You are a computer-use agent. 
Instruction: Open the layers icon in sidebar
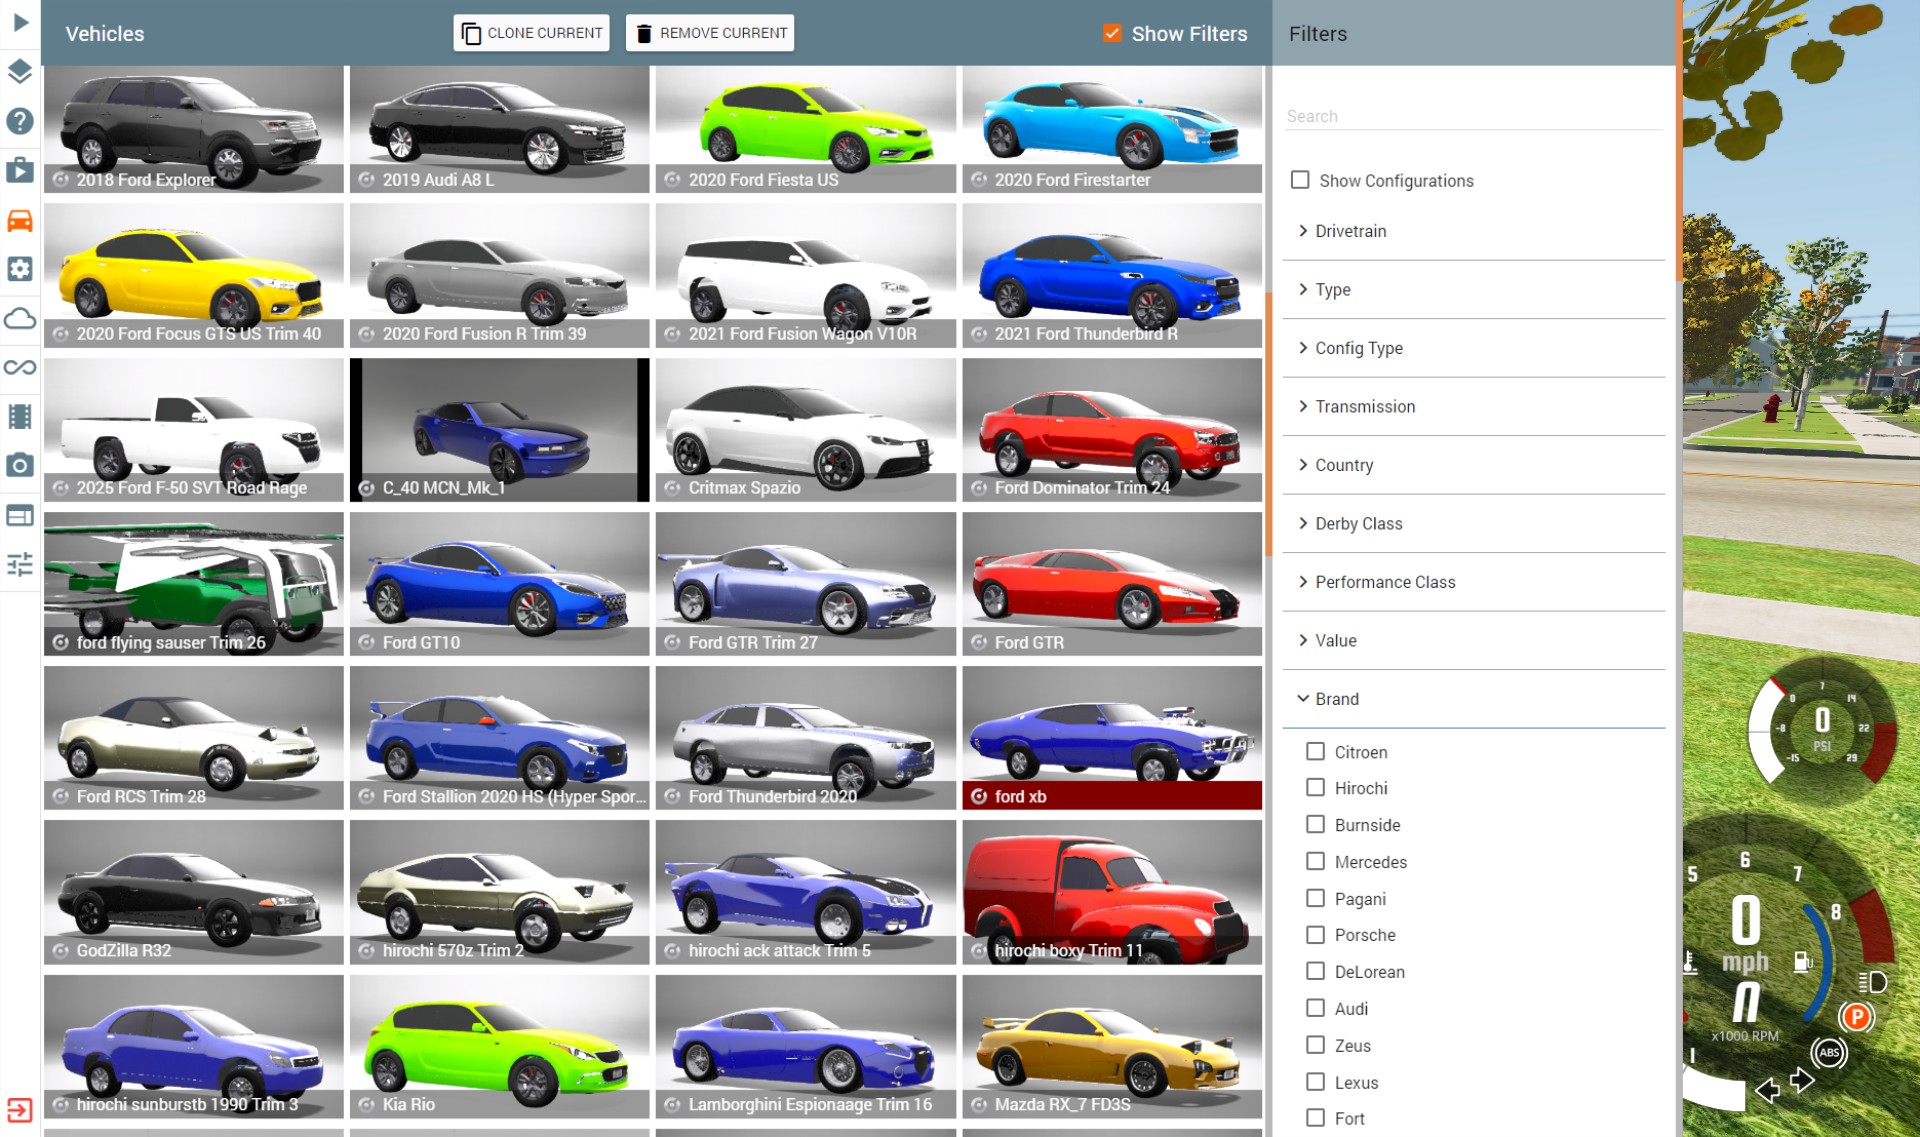[x=20, y=71]
